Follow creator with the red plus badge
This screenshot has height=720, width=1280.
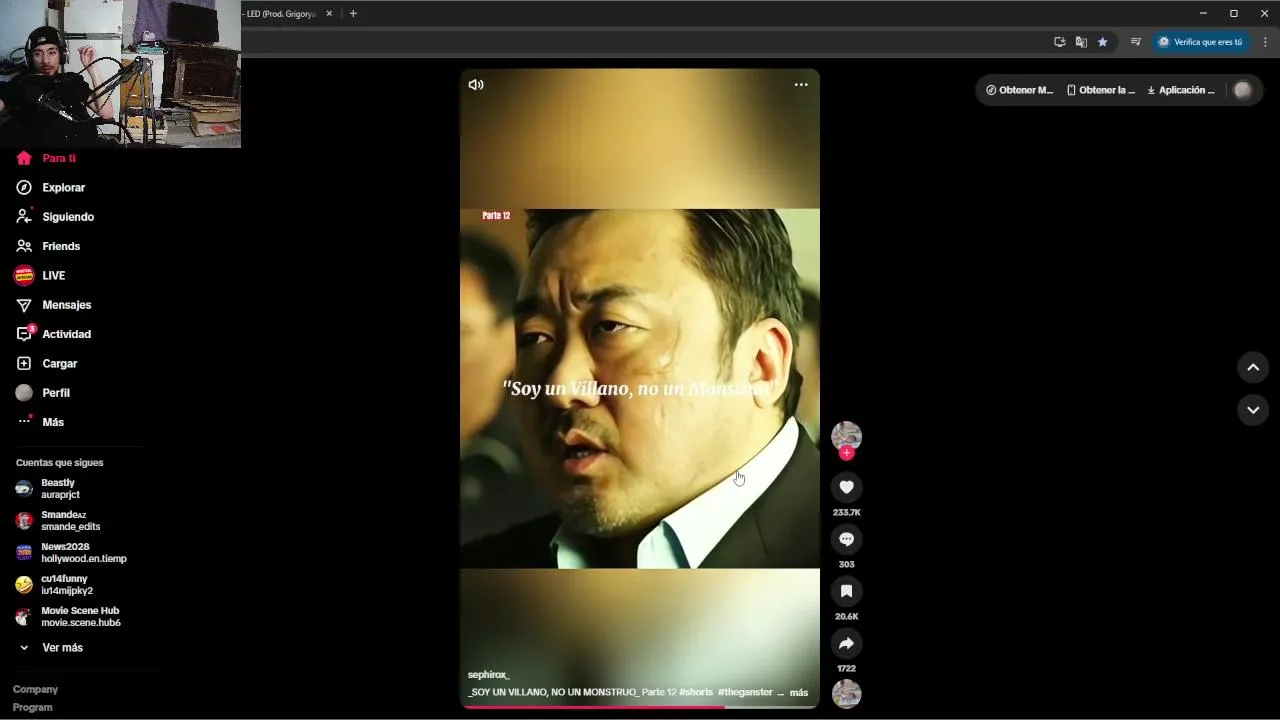(846, 453)
